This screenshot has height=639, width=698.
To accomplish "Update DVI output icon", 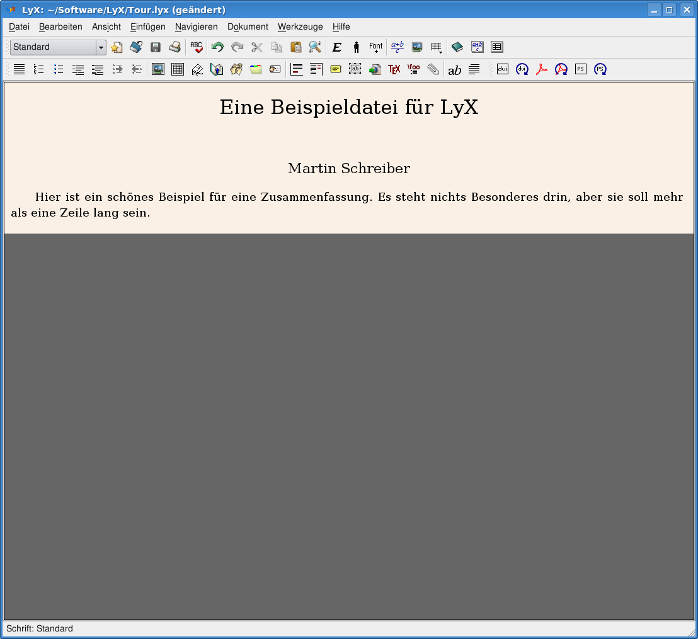I will click(522, 69).
